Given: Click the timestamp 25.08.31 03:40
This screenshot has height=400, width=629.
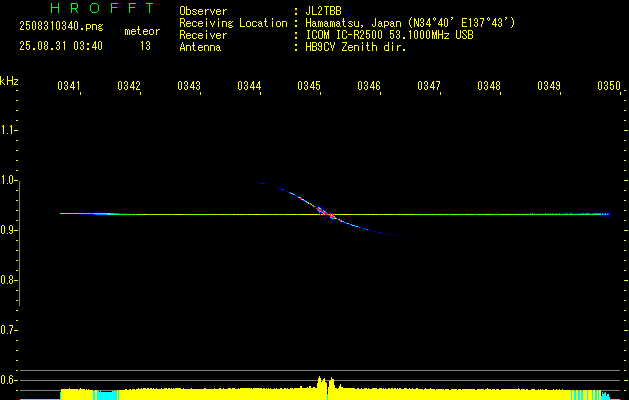Looking at the screenshot, I should 61,46.
